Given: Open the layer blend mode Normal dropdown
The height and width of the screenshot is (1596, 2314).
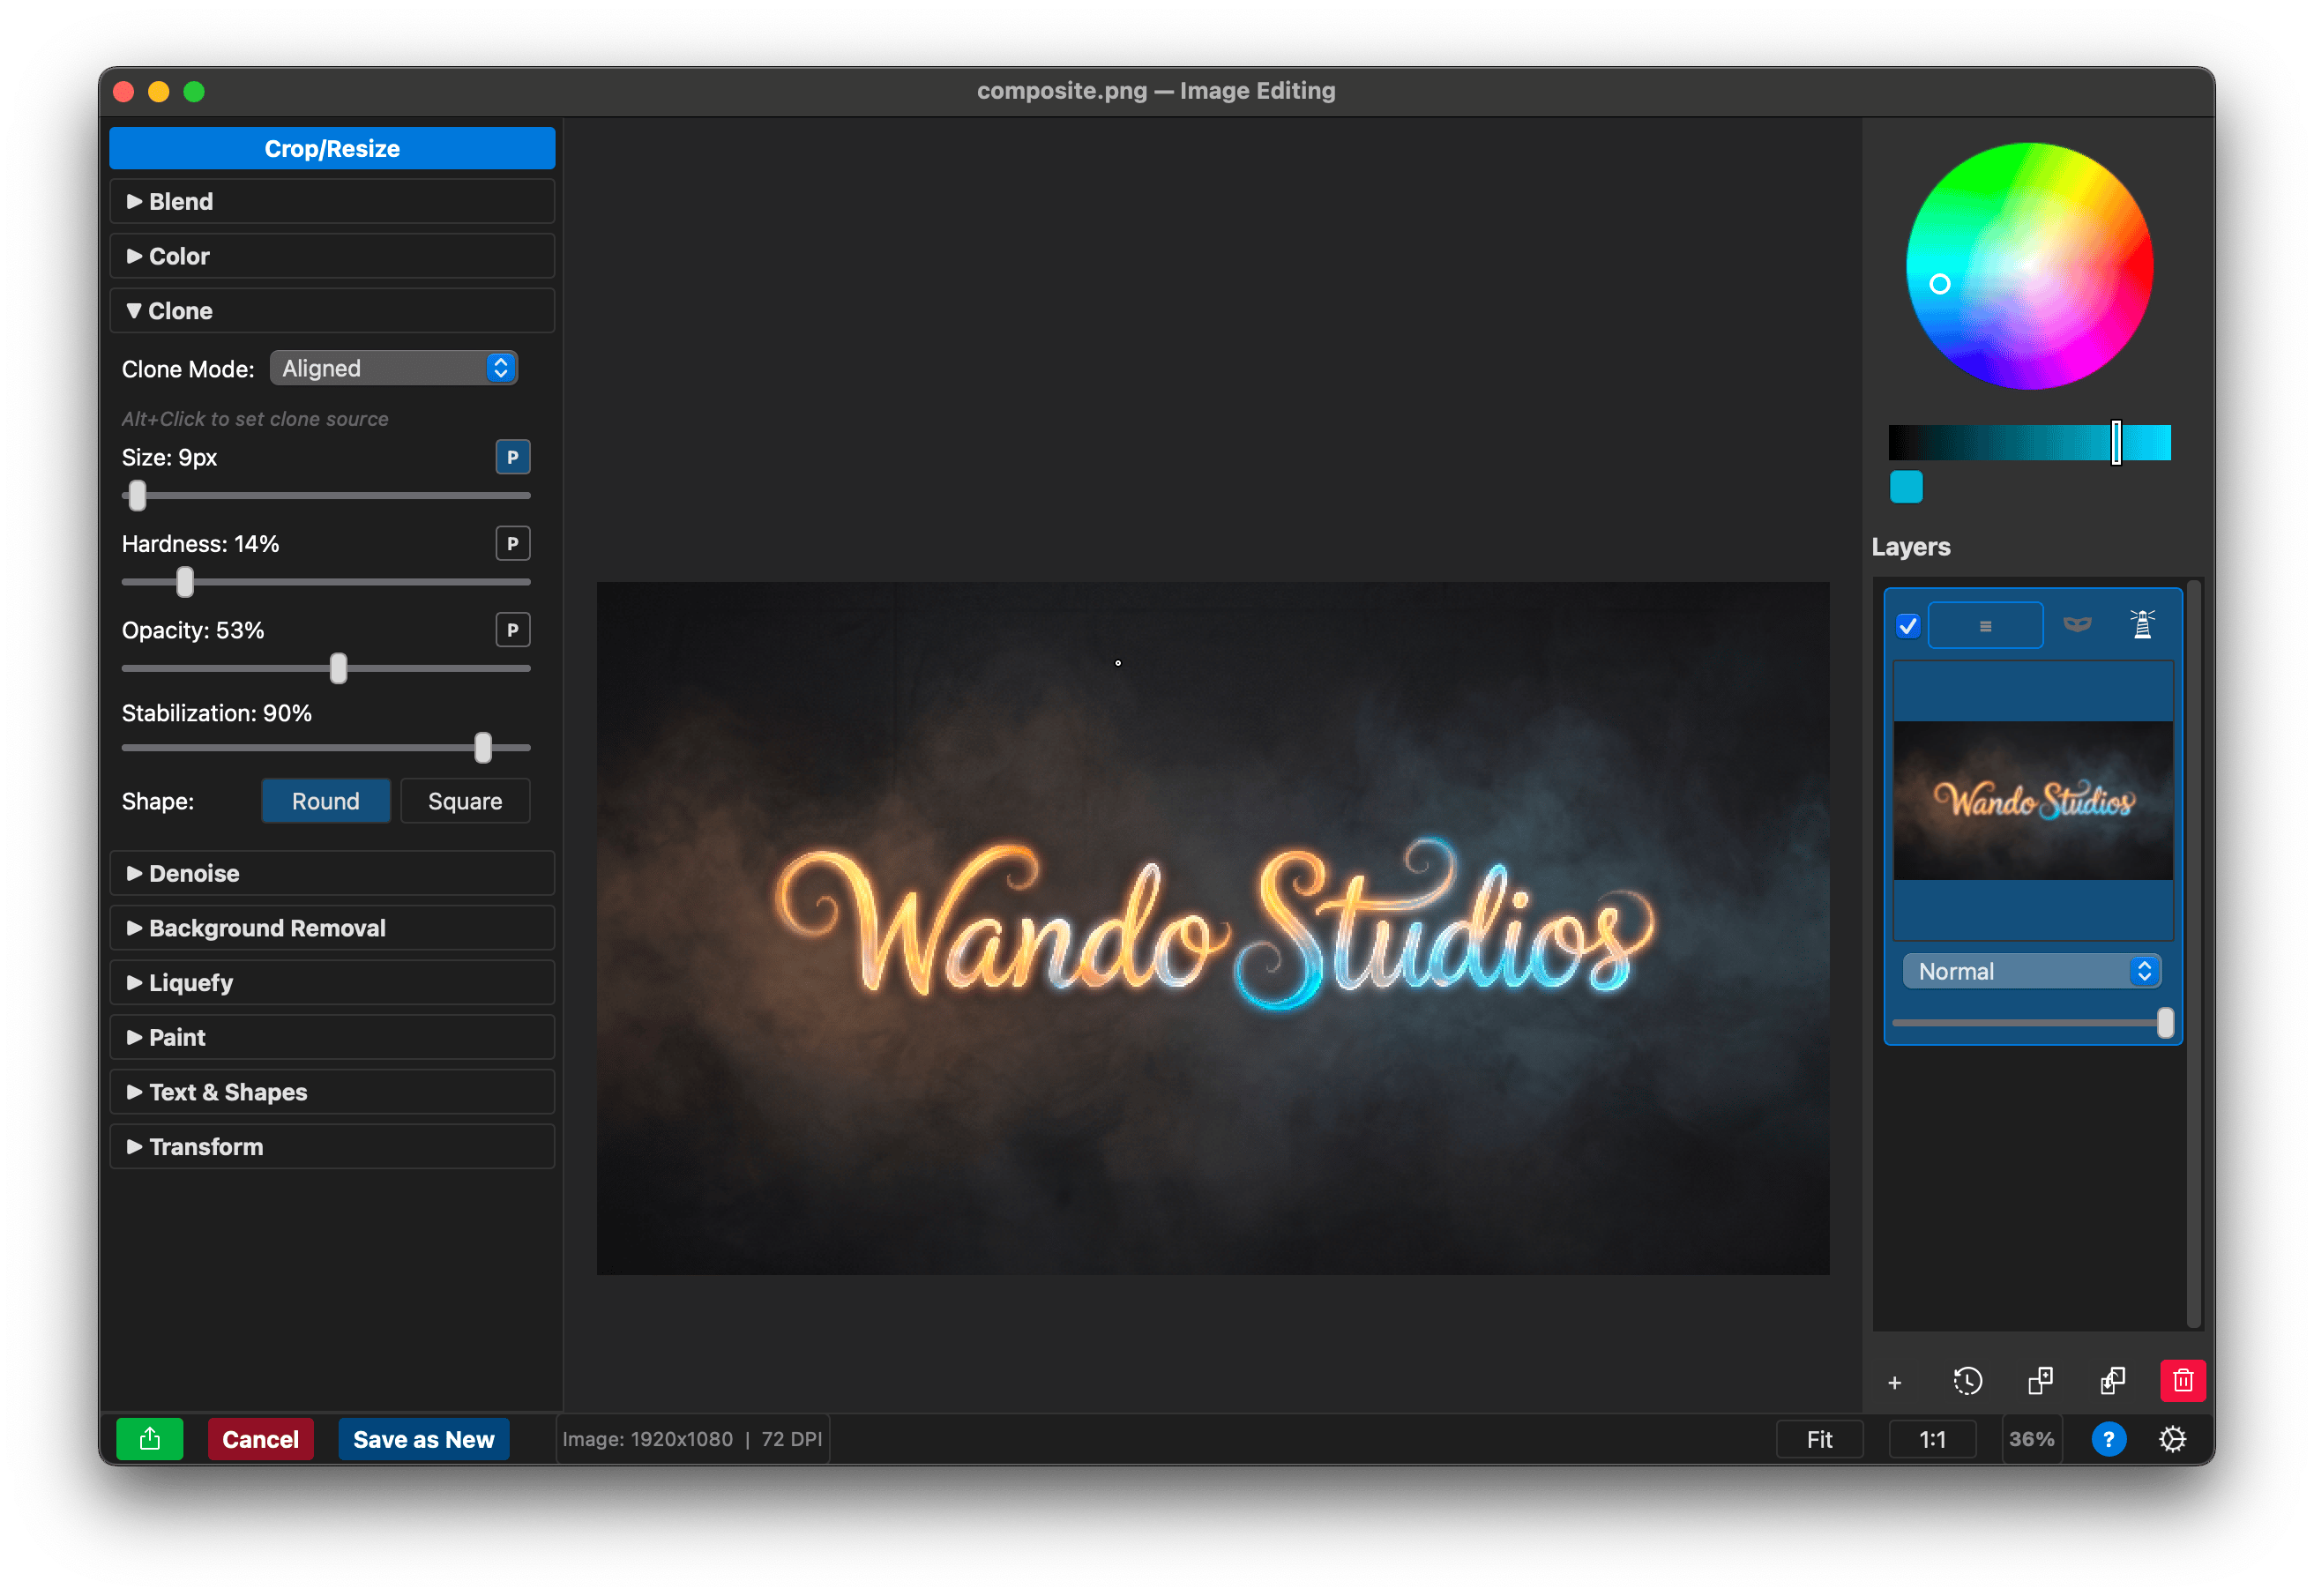Looking at the screenshot, I should click(2030, 971).
